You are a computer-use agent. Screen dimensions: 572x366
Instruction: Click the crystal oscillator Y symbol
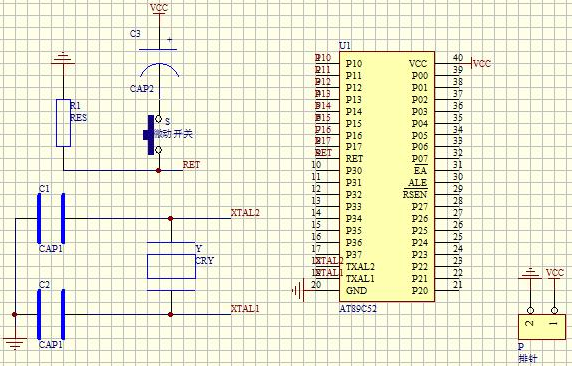(171, 266)
